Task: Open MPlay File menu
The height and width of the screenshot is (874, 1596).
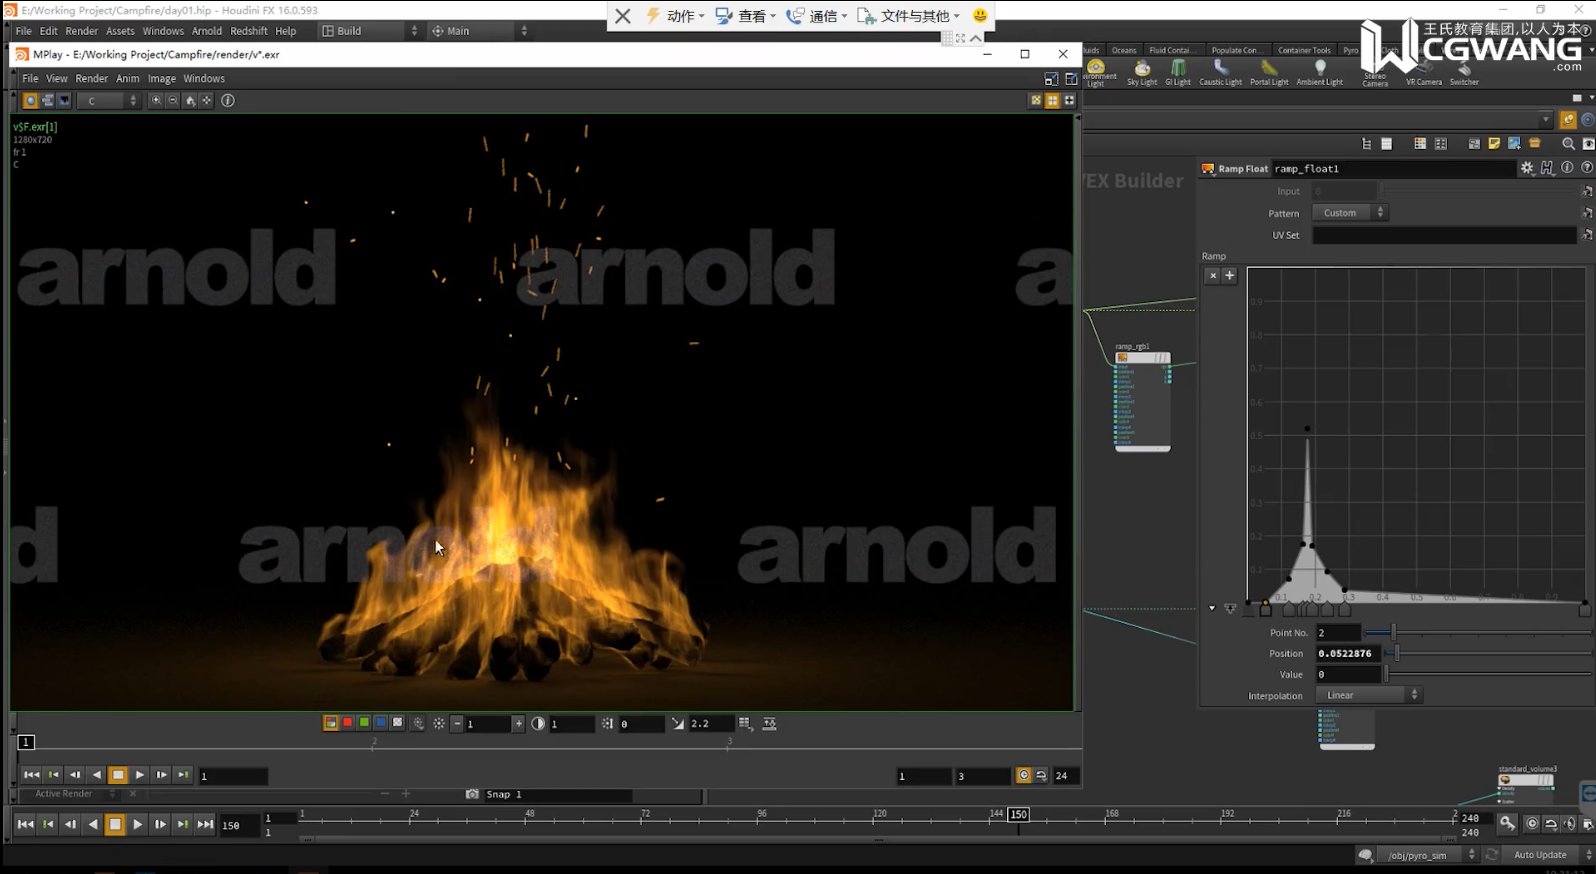Action: point(30,78)
